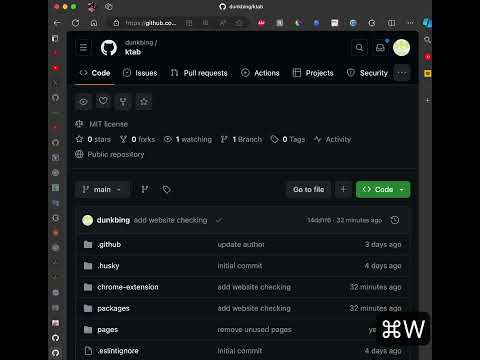Click the GitHub Octocat logo
Viewport: 480px width, 360px height.
[109, 48]
